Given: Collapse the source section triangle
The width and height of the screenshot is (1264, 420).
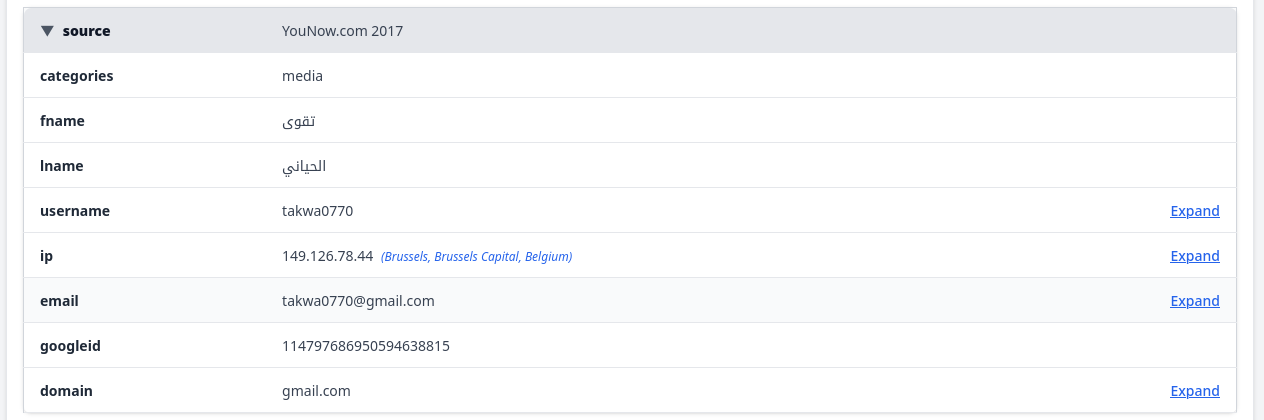Looking at the screenshot, I should coord(47,31).
